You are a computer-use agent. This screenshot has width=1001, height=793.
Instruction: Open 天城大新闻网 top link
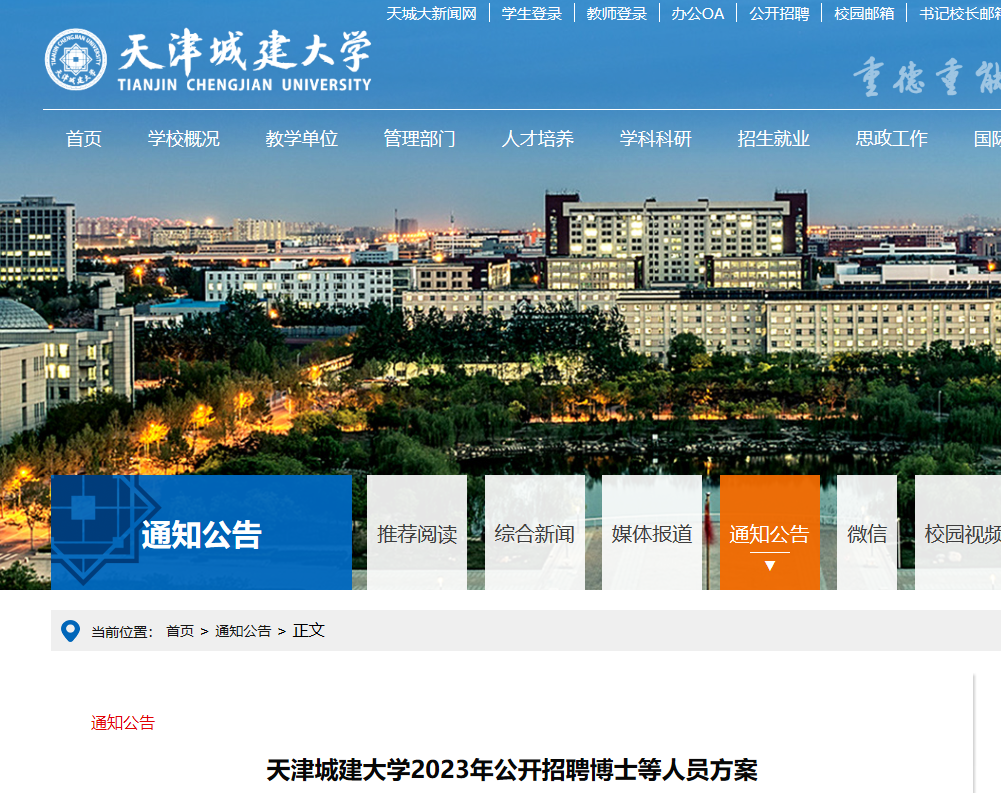(431, 13)
